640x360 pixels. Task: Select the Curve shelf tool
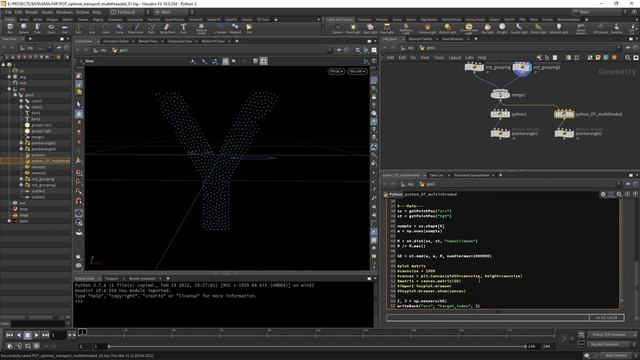(x=119, y=28)
